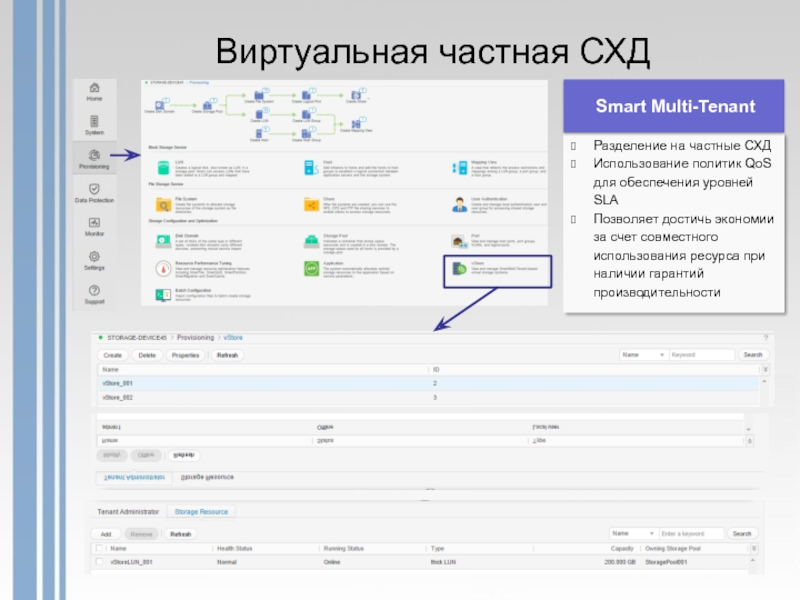
Task: Open the Home sidebar icon
Action: coord(94,87)
